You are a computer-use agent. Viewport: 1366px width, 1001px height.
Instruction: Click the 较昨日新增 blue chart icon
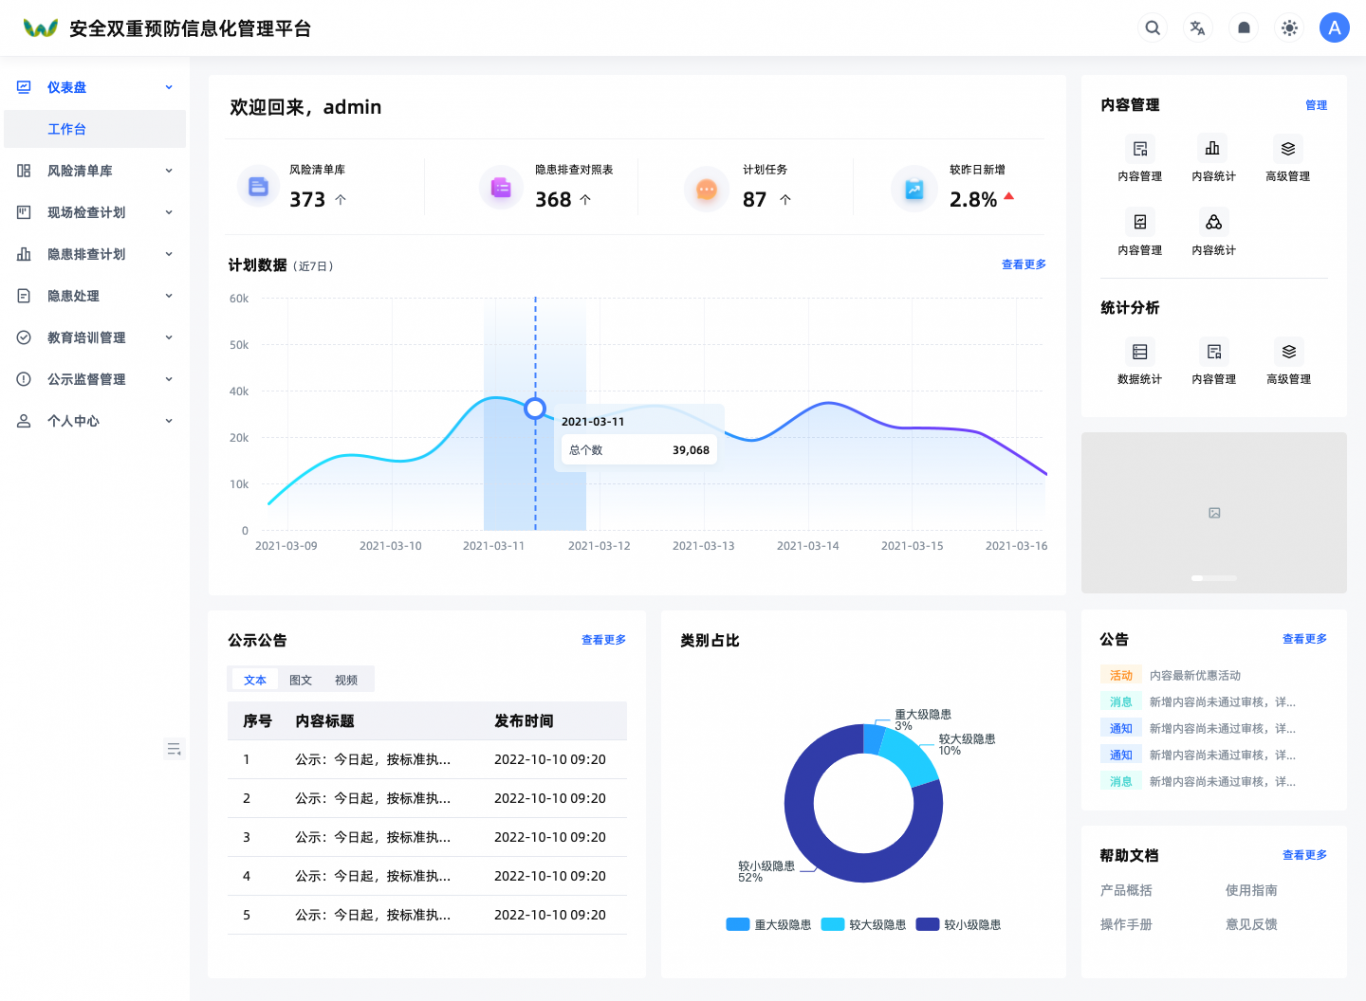coord(914,189)
